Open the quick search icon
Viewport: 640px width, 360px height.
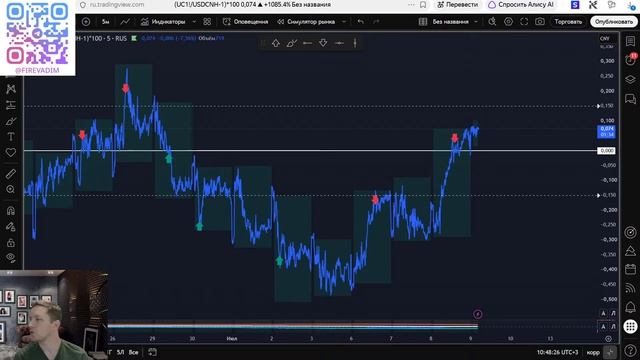tap(492, 22)
